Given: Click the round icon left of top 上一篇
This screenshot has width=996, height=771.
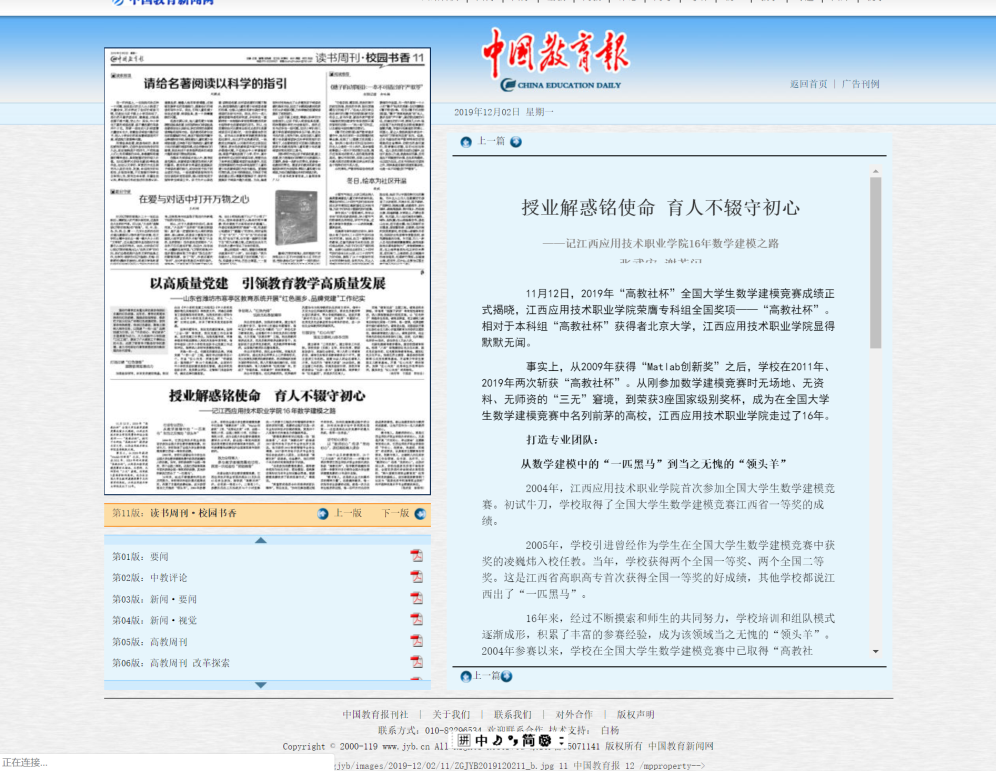Looking at the screenshot, I should tap(466, 142).
